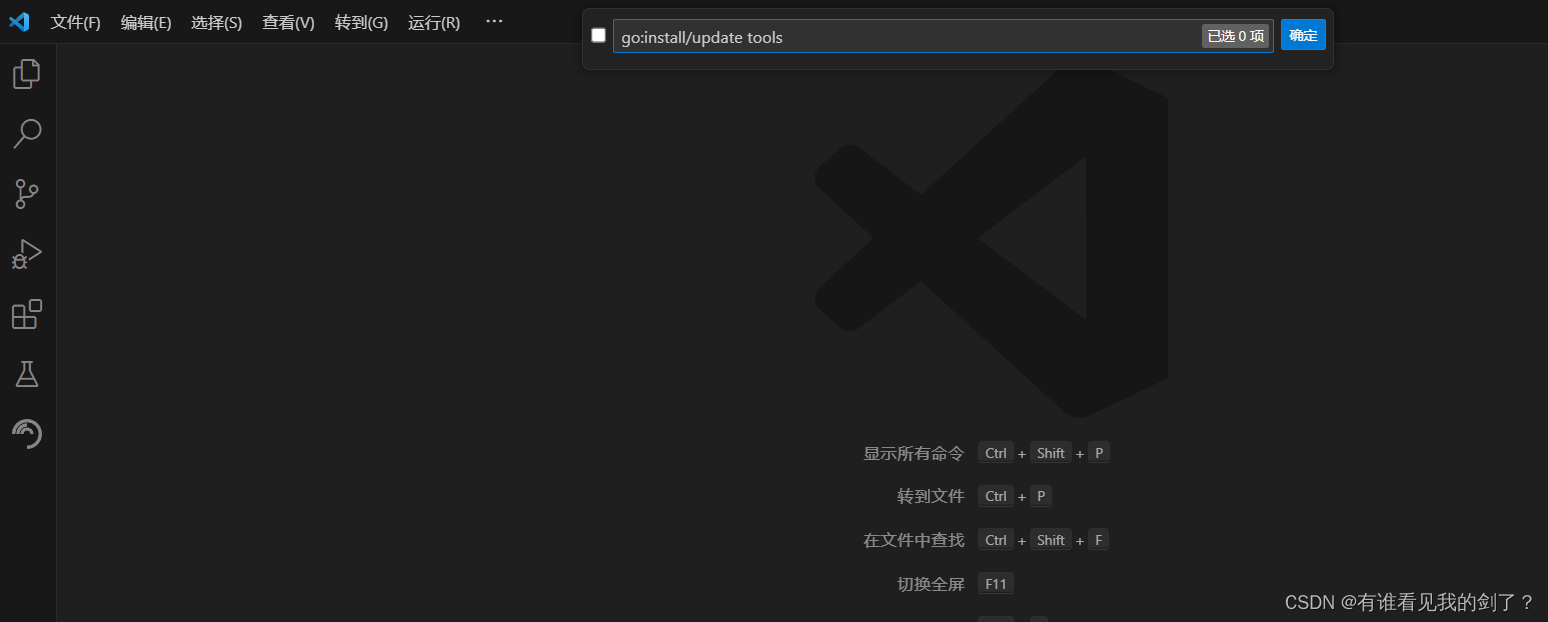Screen dimensions: 1548x622
Task: Open the Extensions view icon
Action: pyautogui.click(x=27, y=314)
